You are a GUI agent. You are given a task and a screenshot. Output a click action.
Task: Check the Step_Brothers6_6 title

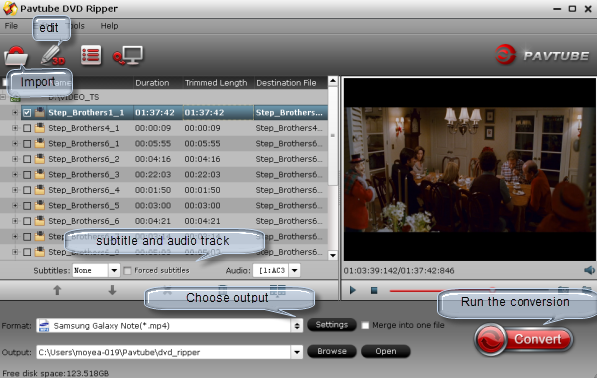coord(27,221)
